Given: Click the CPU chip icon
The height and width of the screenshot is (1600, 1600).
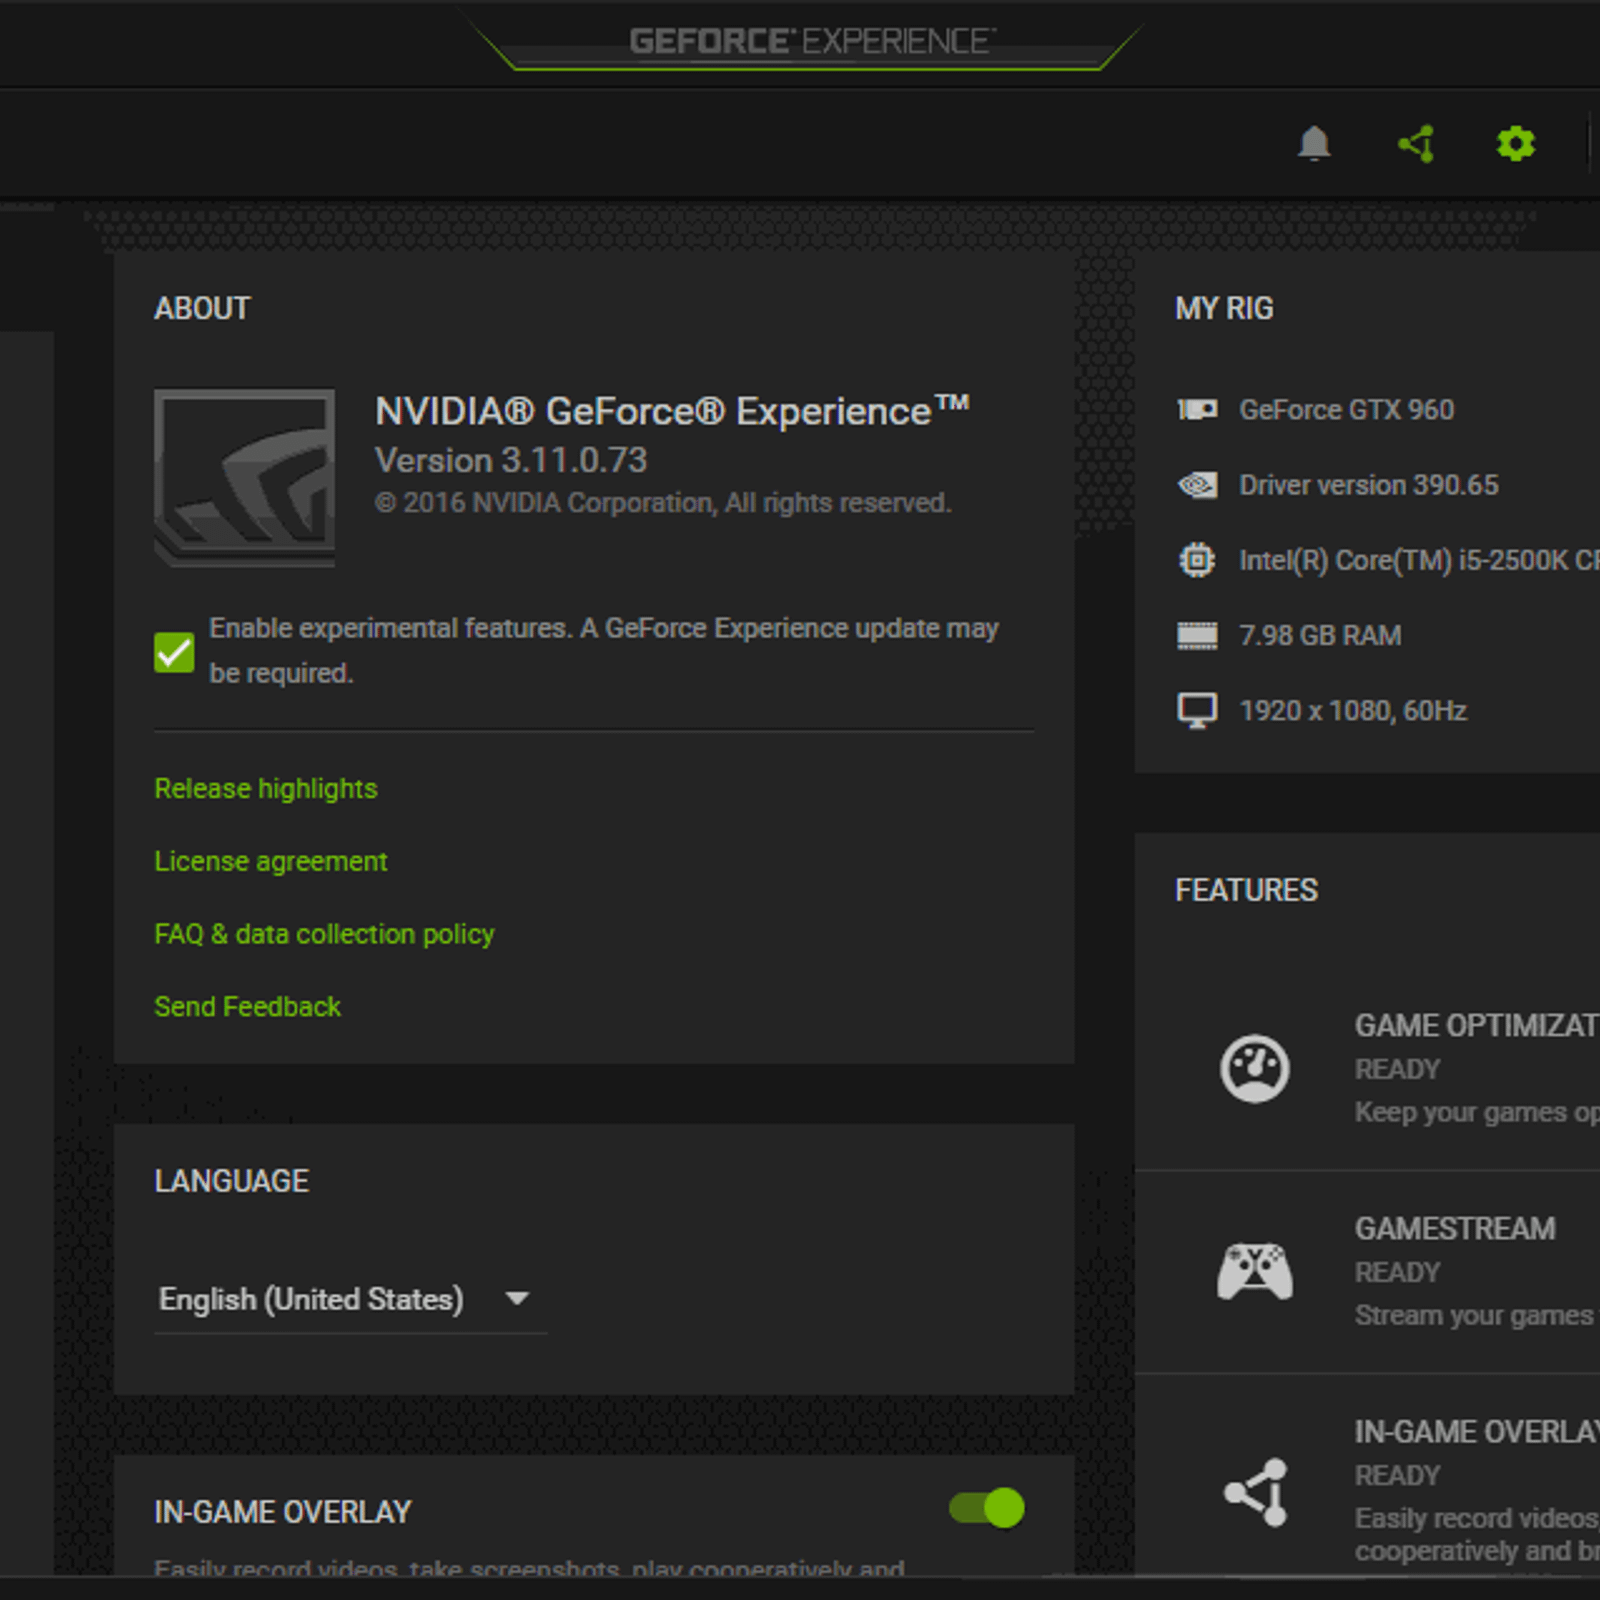Looking at the screenshot, I should coord(1197,560).
